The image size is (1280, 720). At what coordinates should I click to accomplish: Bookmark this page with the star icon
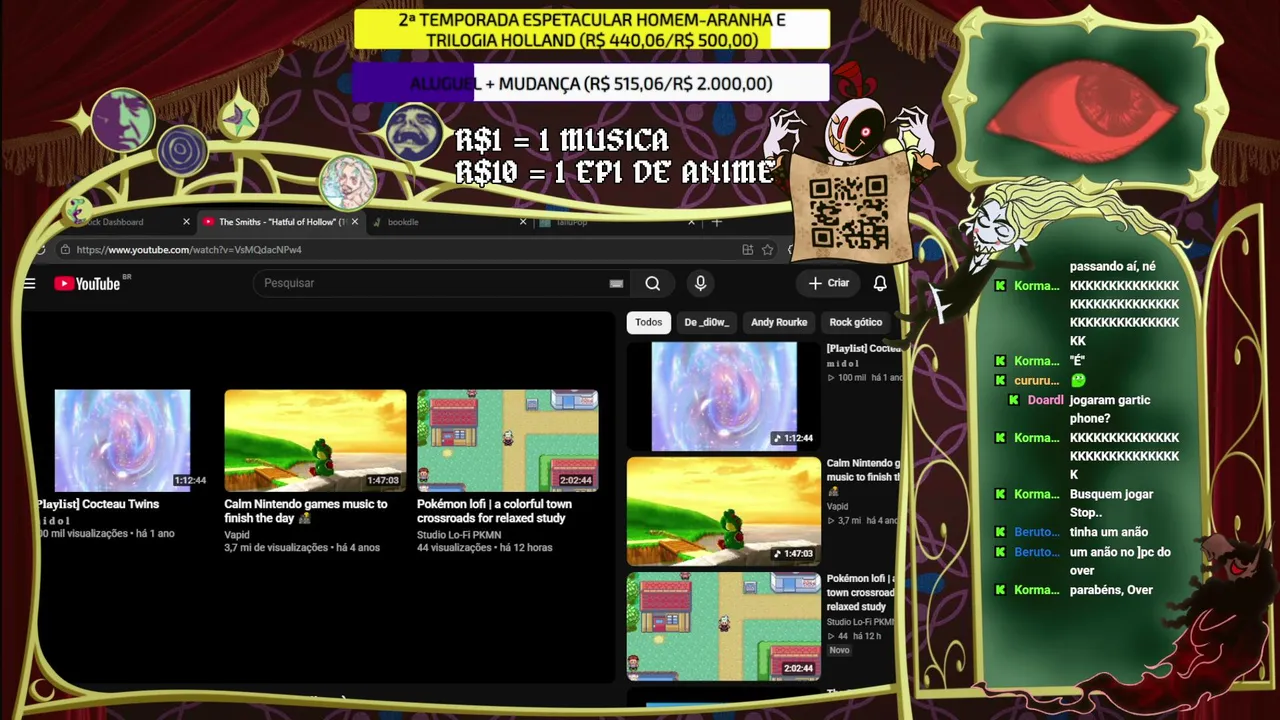coord(767,250)
